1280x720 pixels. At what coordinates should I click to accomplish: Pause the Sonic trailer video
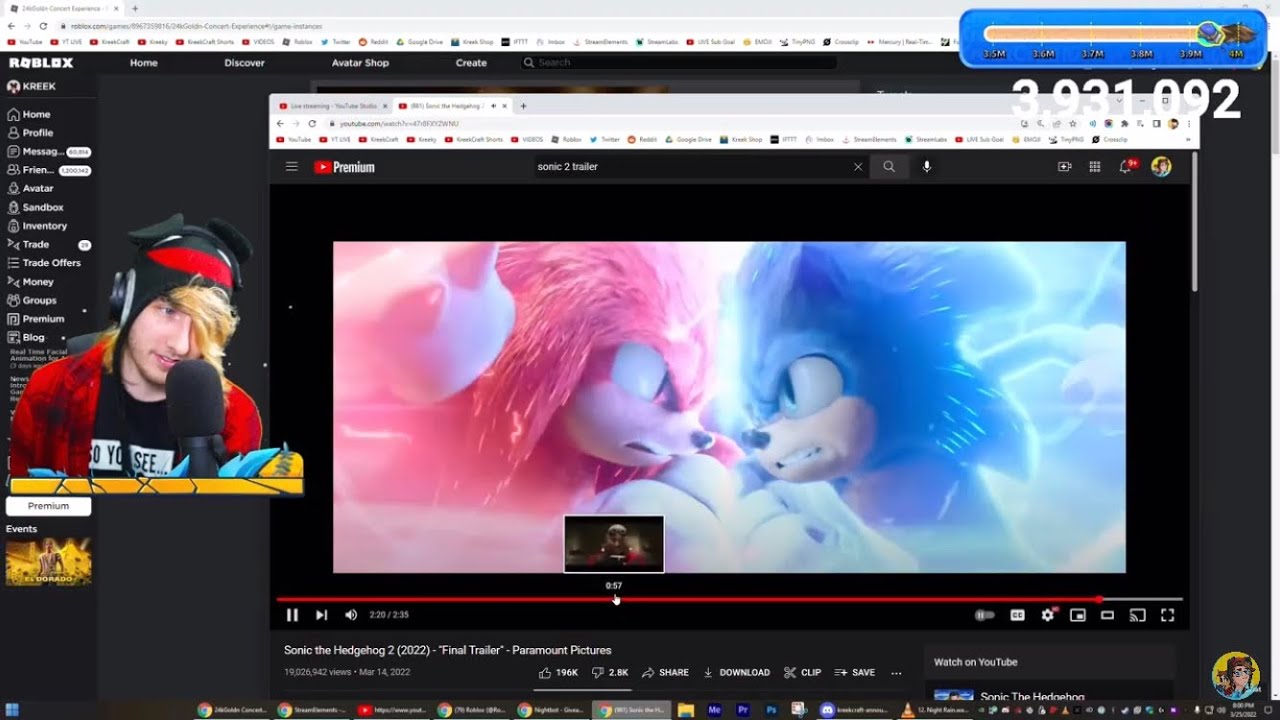pyautogui.click(x=292, y=615)
